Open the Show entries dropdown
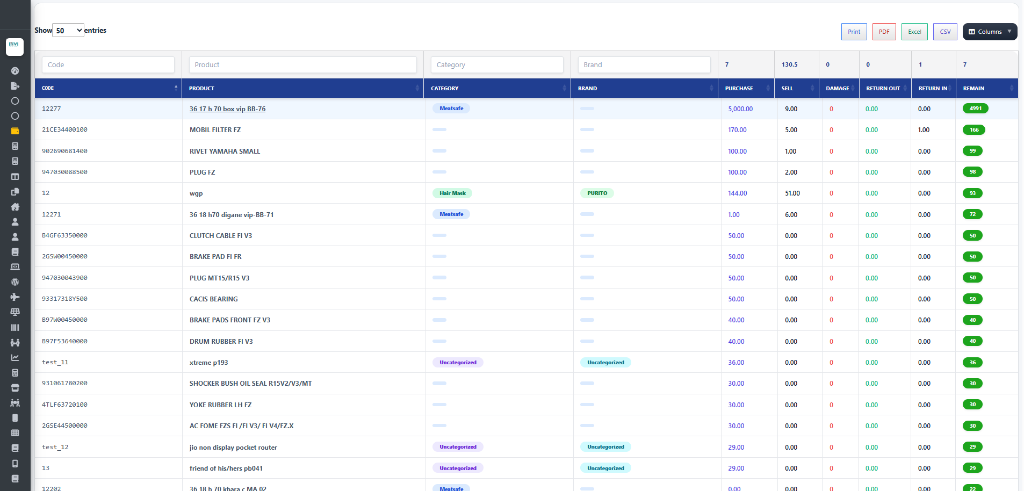Screen dimensions: 1024x491 (x=68, y=30)
